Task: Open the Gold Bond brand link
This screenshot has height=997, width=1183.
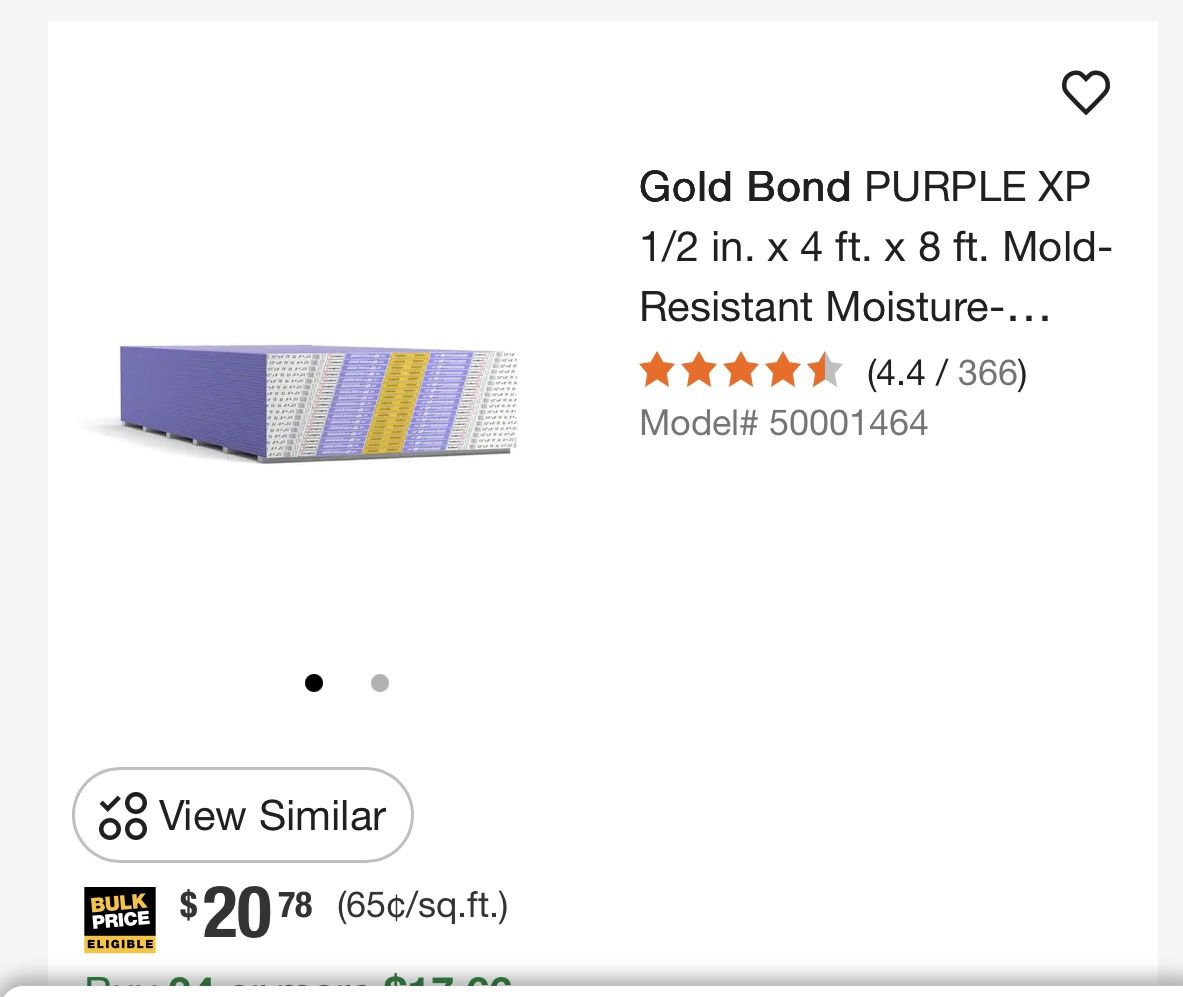Action: [x=744, y=187]
